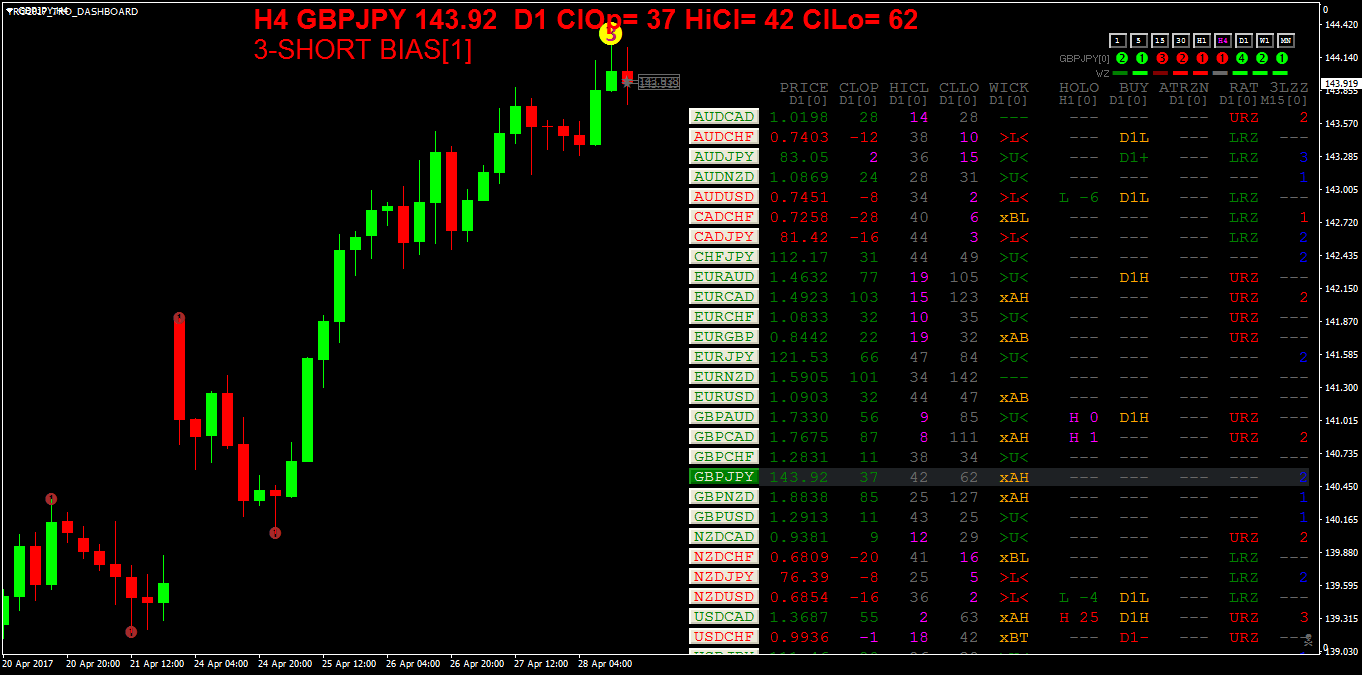This screenshot has width=1362, height=675.
Task: Open the AUDCHF symbol button
Action: click(724, 137)
